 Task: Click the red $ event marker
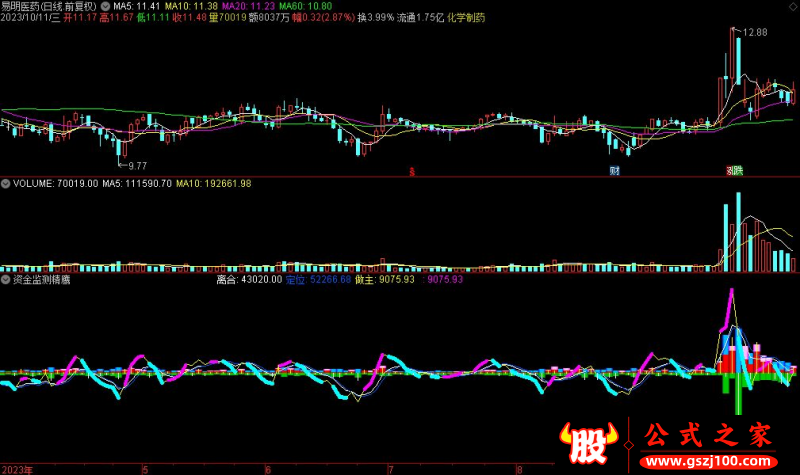click(412, 171)
